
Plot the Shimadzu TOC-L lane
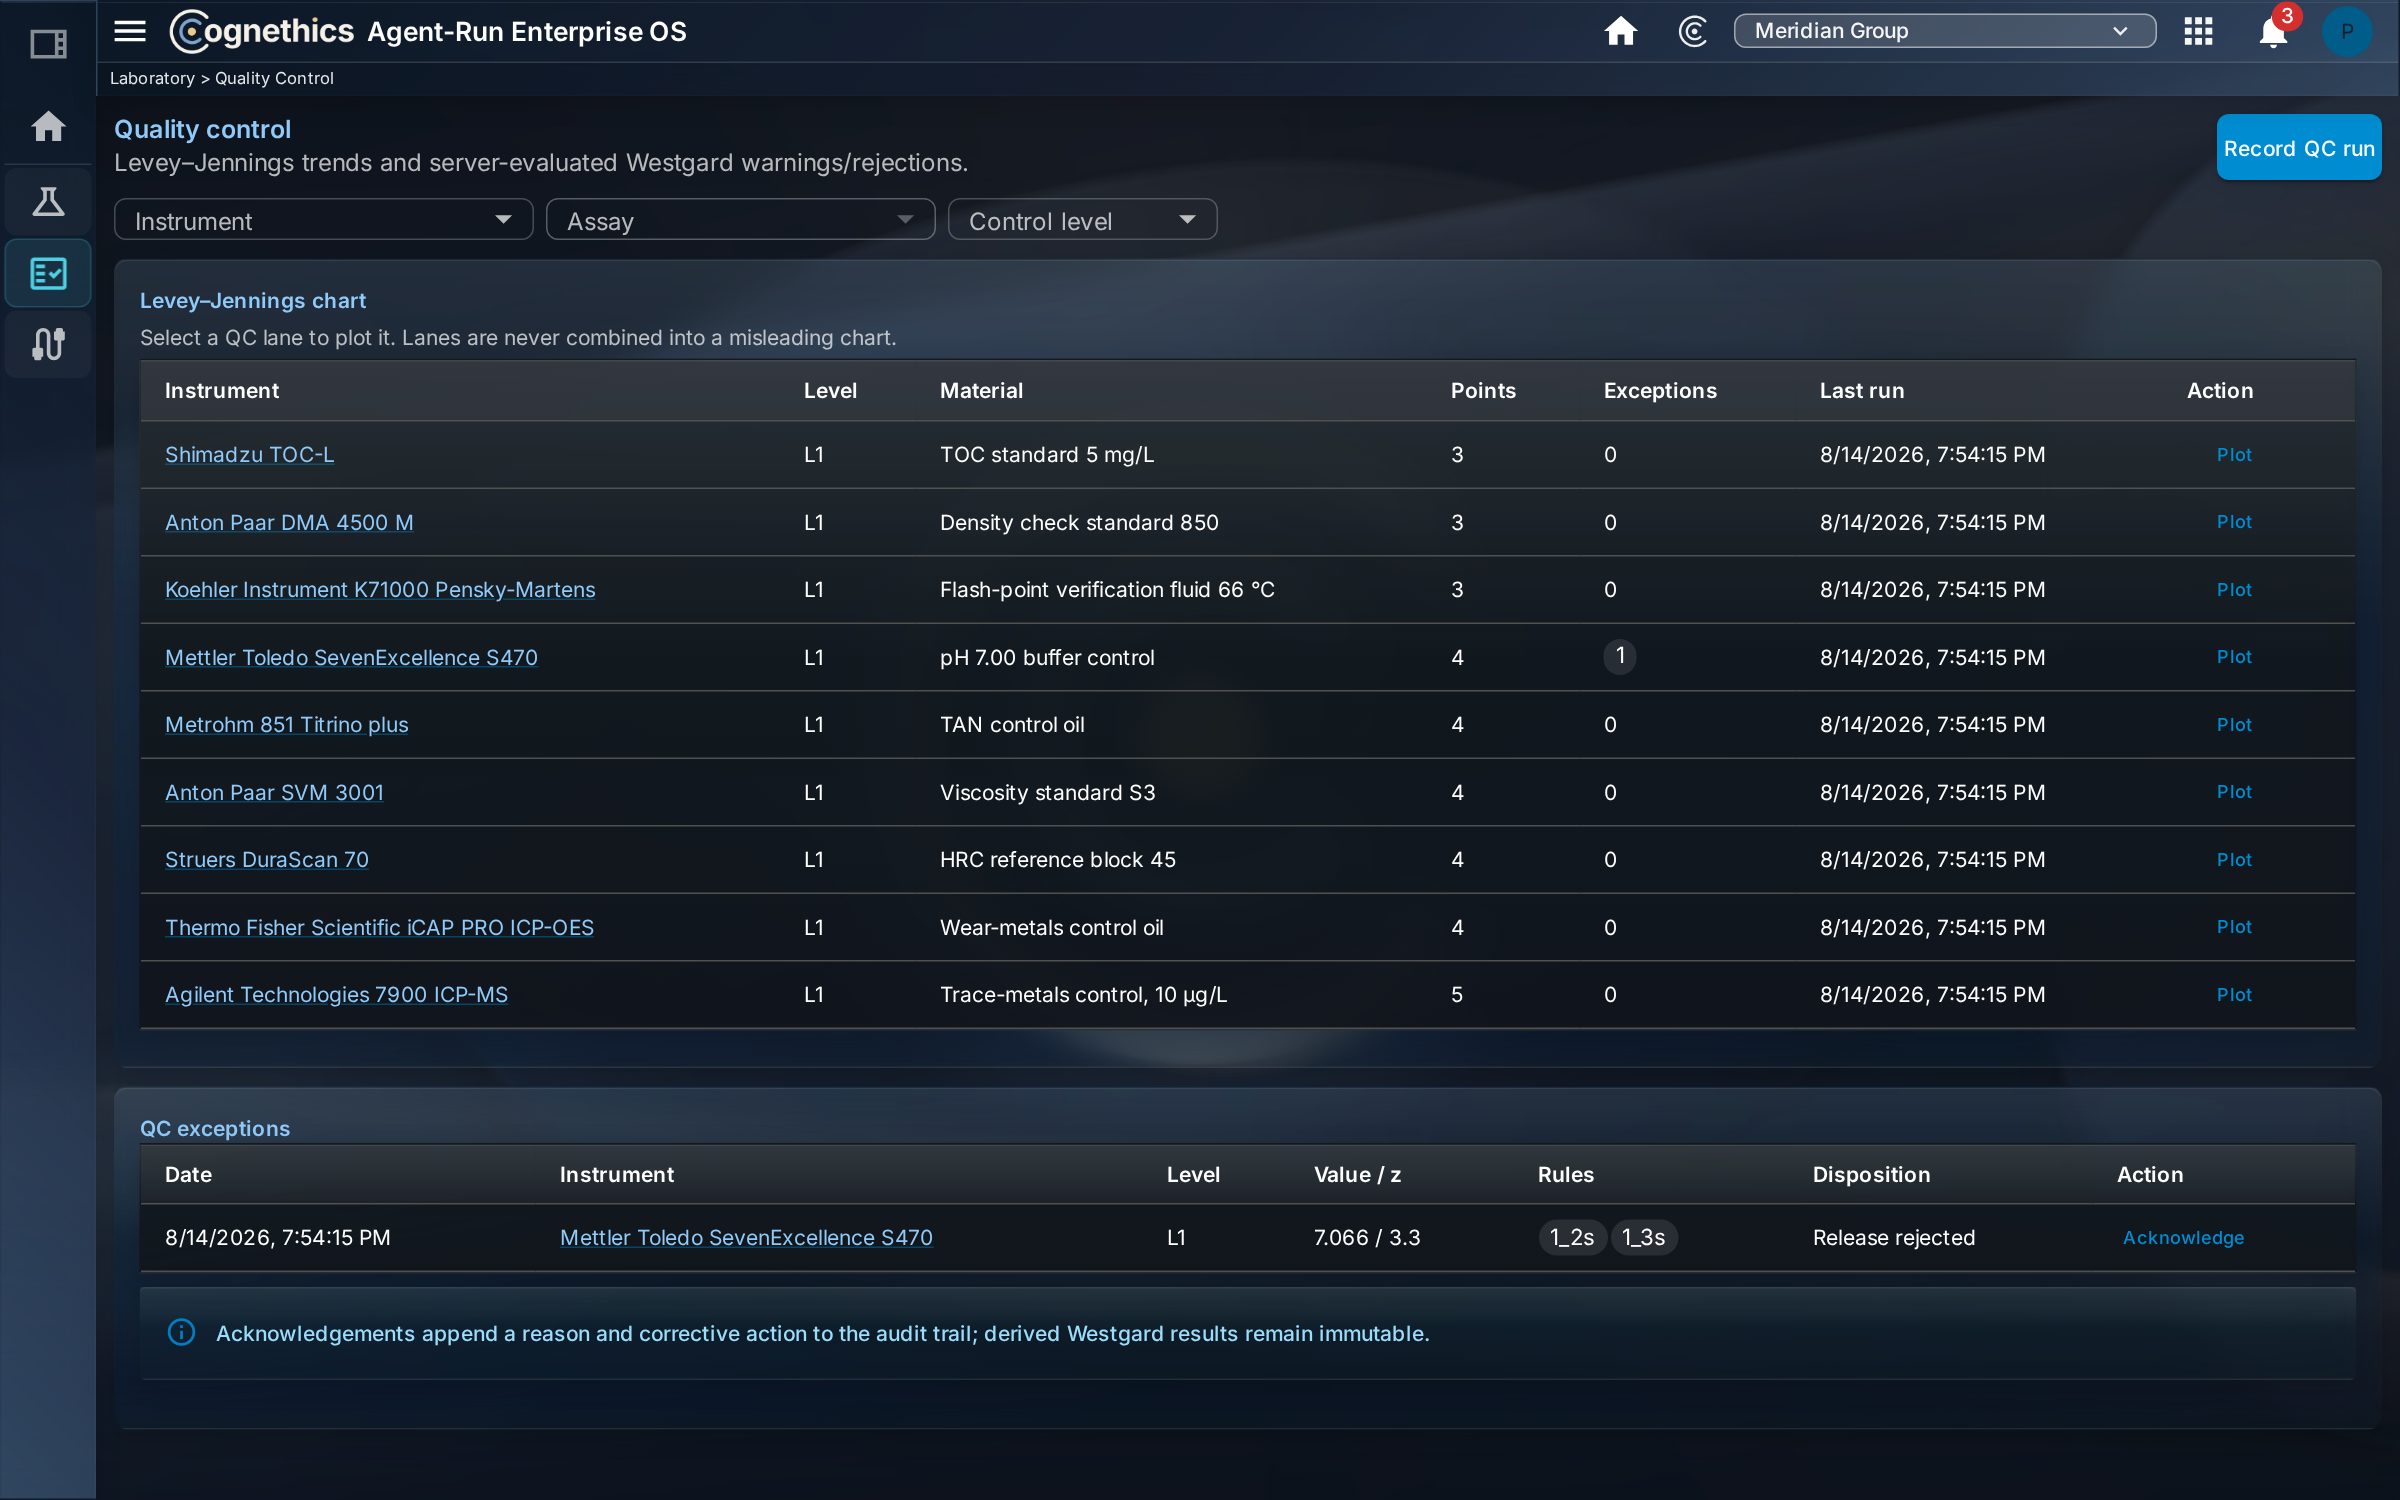click(2234, 454)
